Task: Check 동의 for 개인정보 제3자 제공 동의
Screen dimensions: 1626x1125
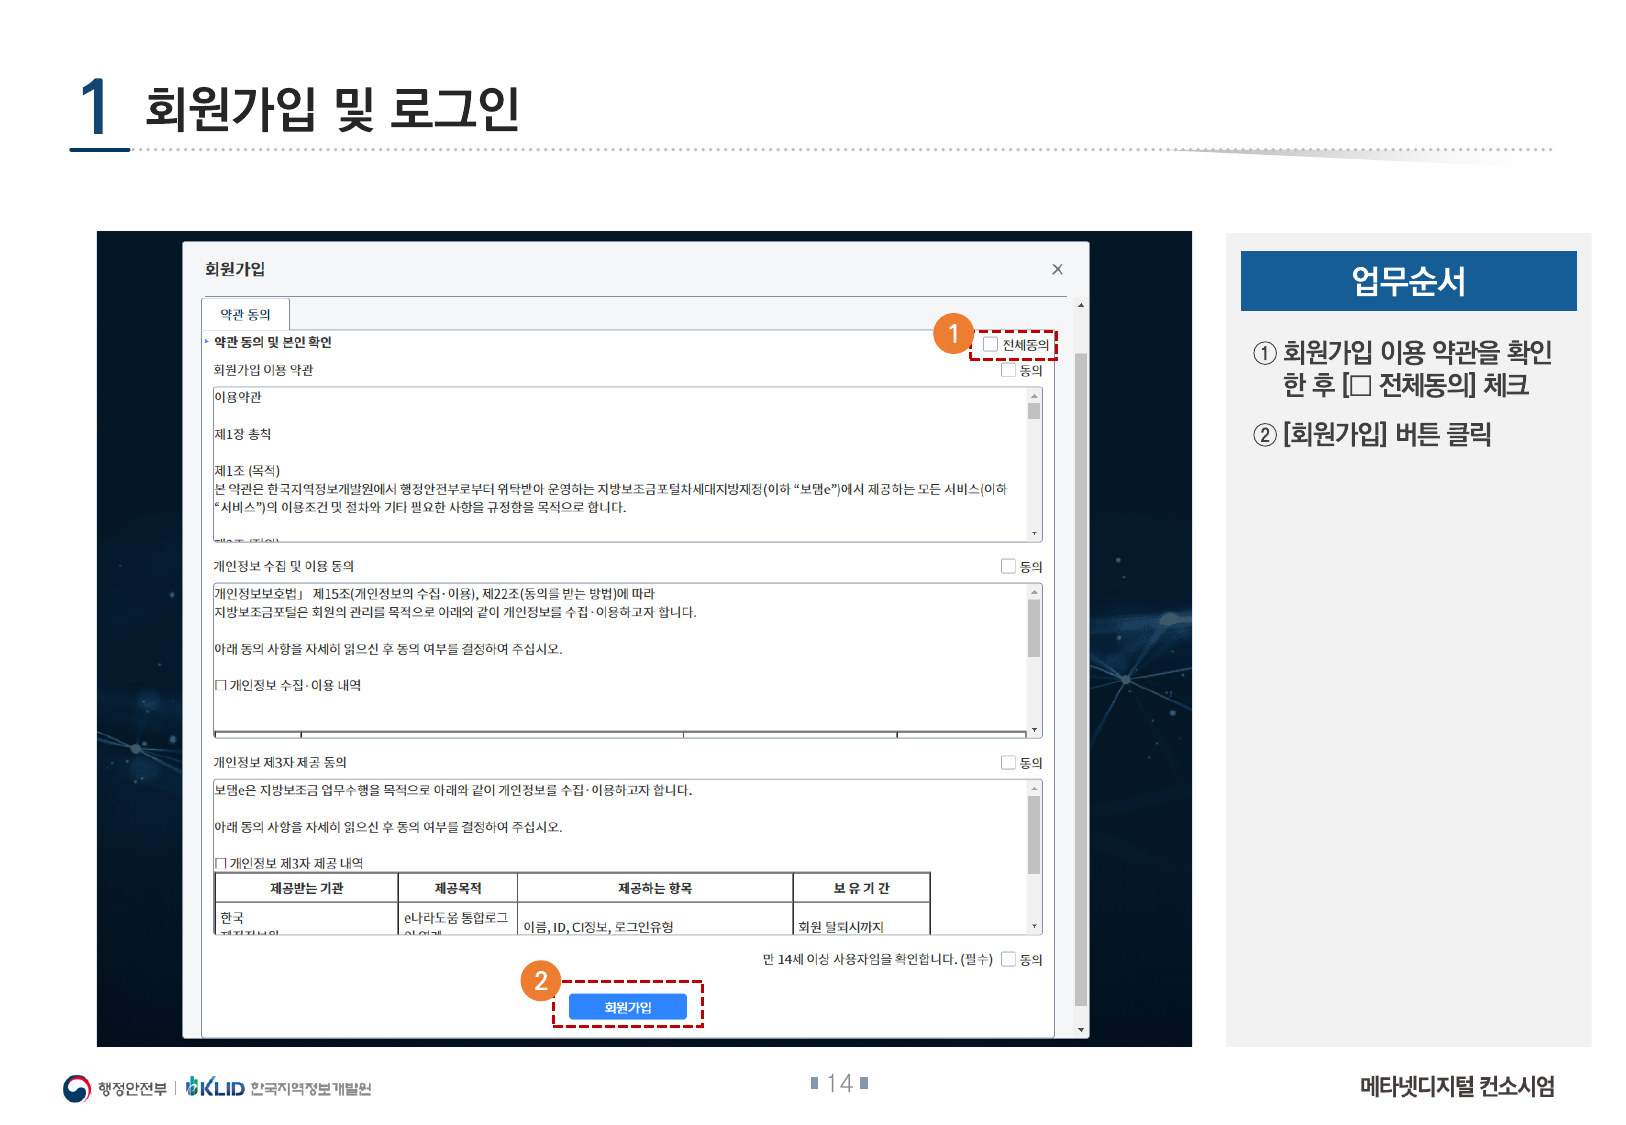Action: click(1008, 762)
